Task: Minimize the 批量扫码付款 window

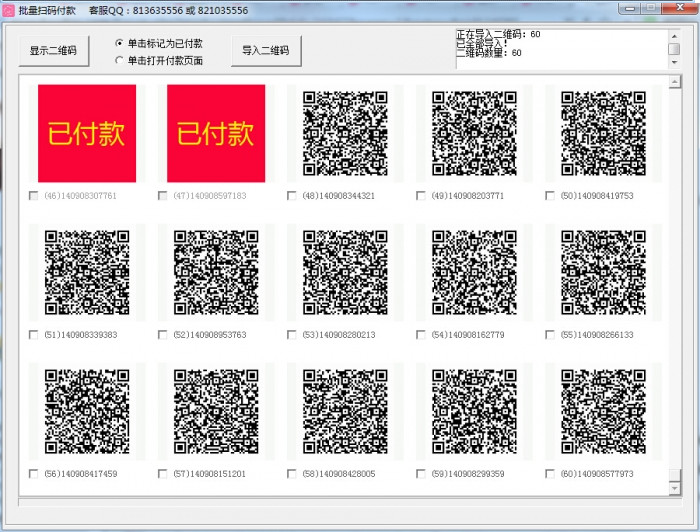Action: (630, 8)
